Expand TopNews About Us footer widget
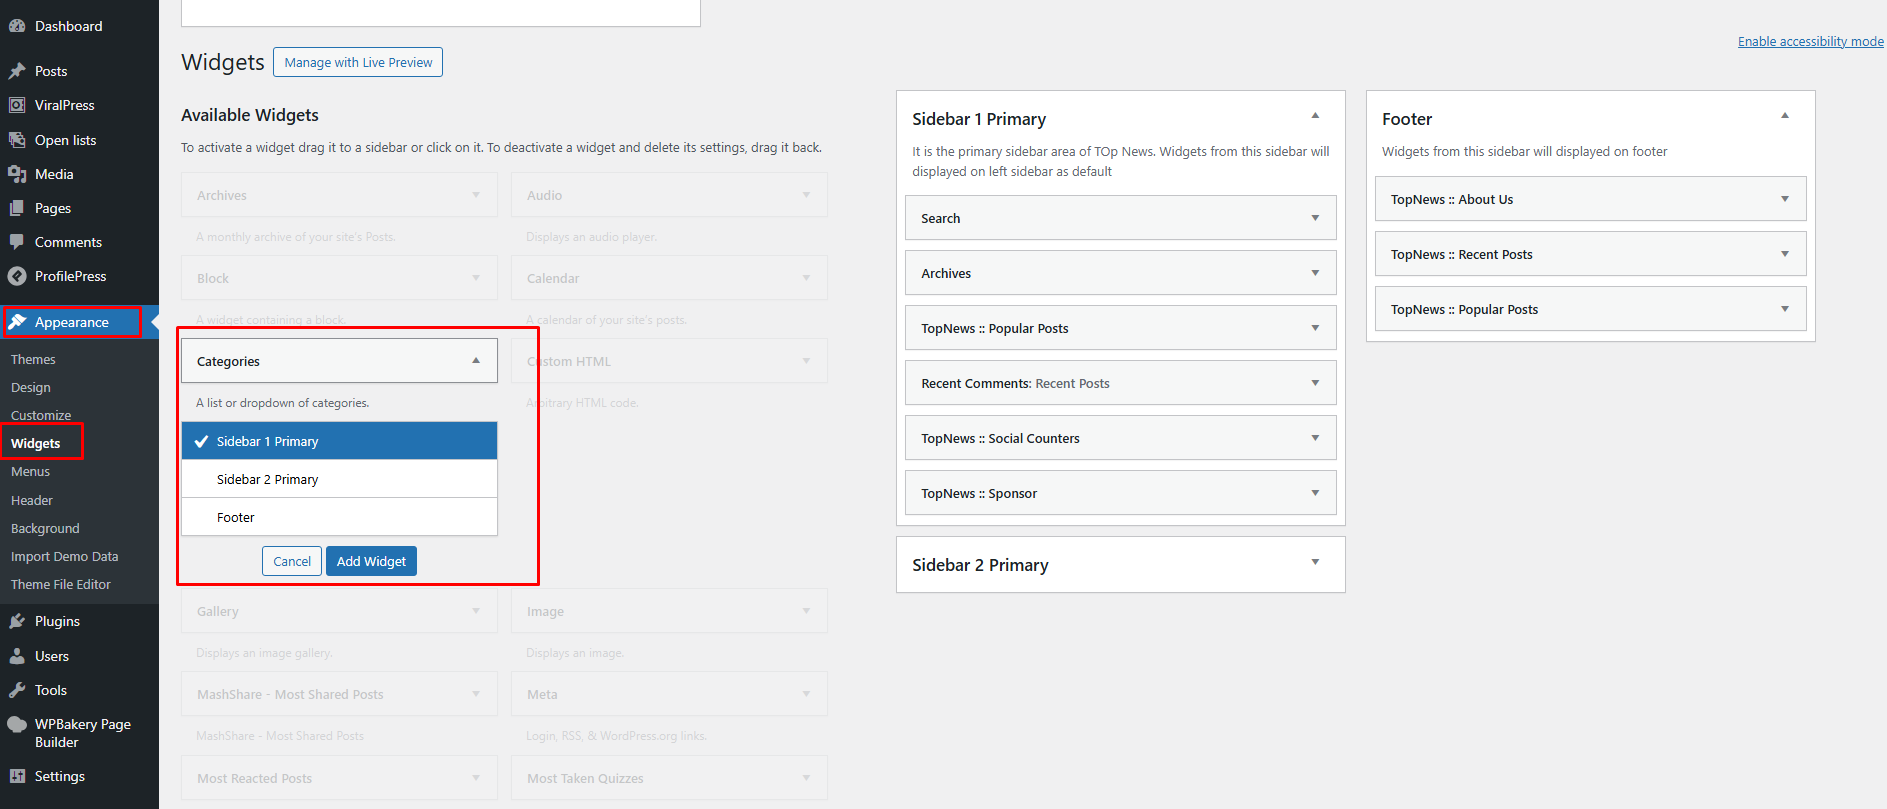The height and width of the screenshot is (809, 1887). click(x=1785, y=199)
